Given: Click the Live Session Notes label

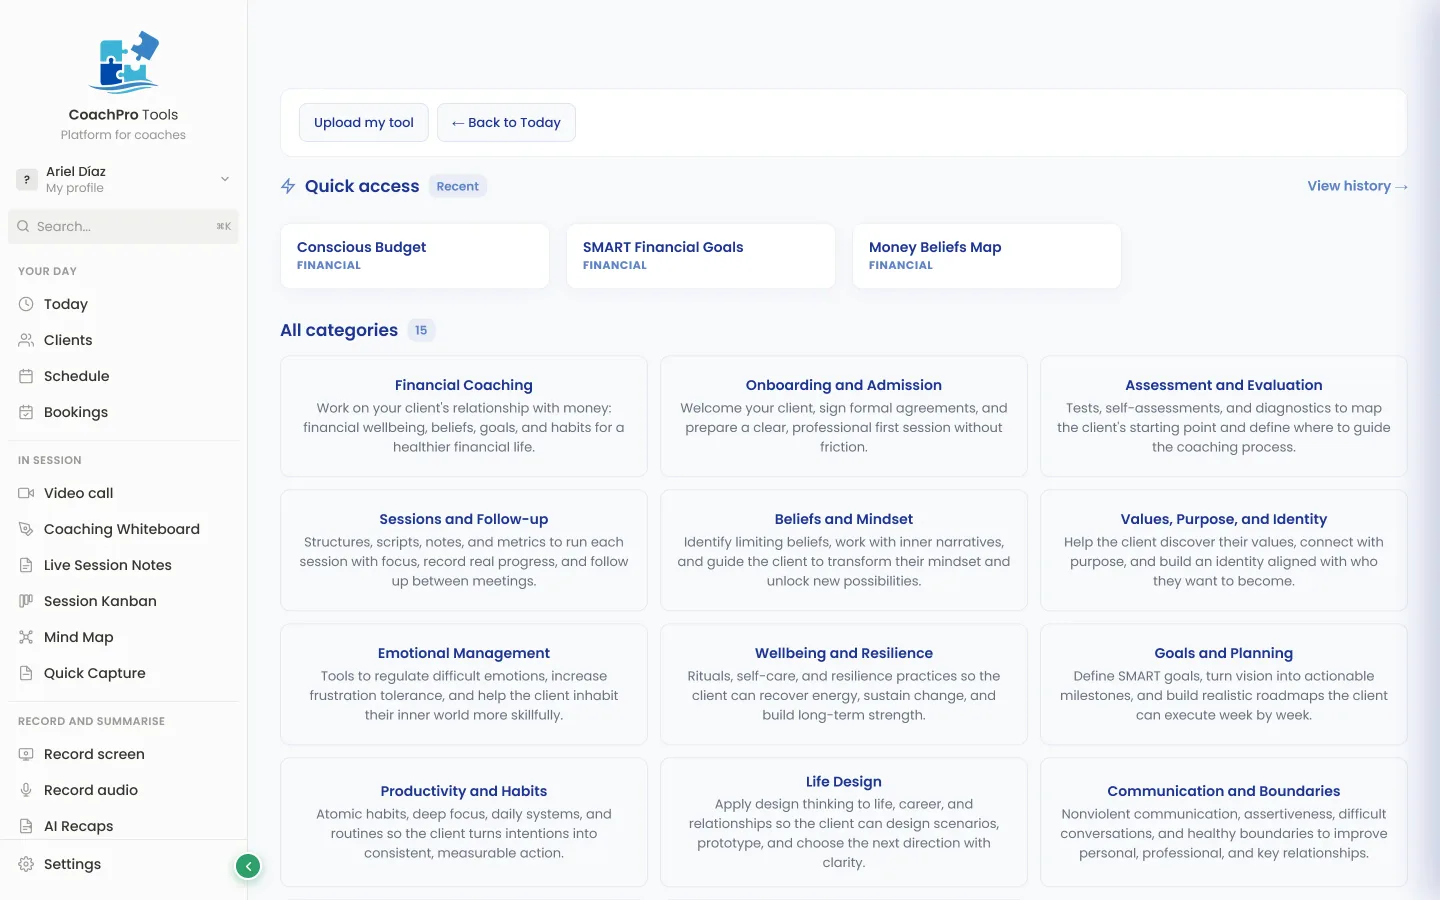Looking at the screenshot, I should tap(108, 565).
